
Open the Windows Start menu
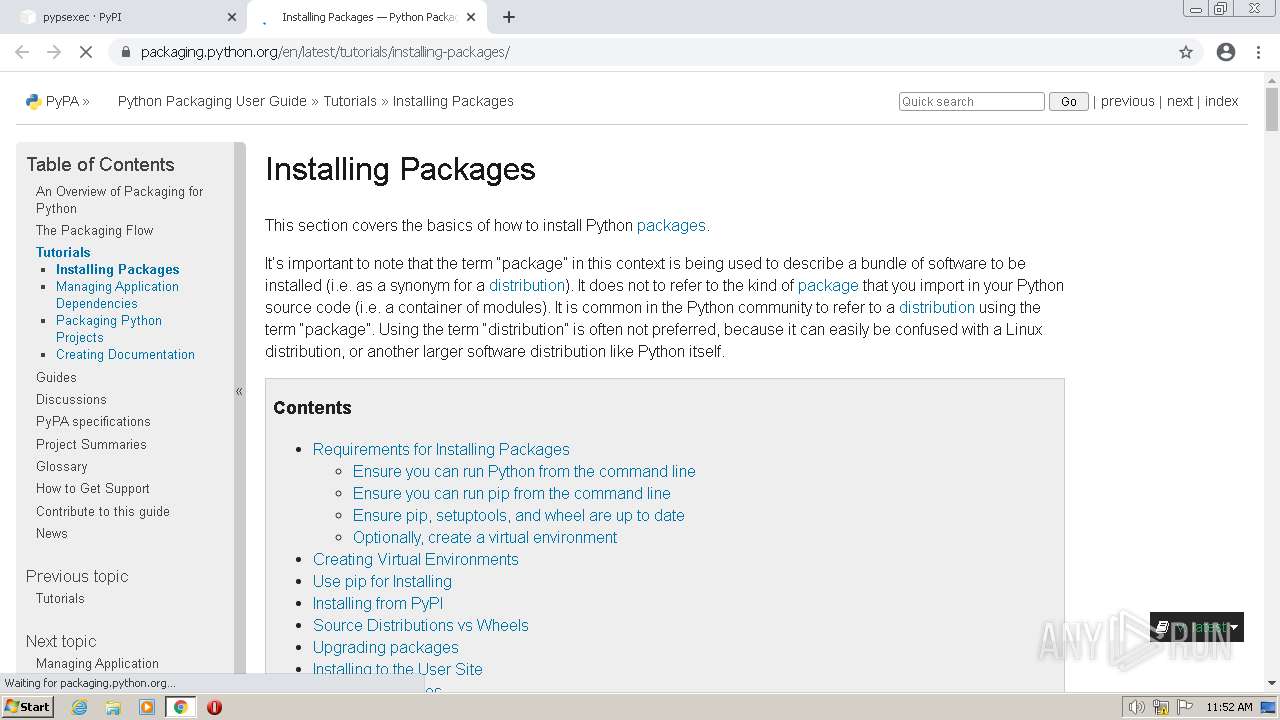pos(27,707)
